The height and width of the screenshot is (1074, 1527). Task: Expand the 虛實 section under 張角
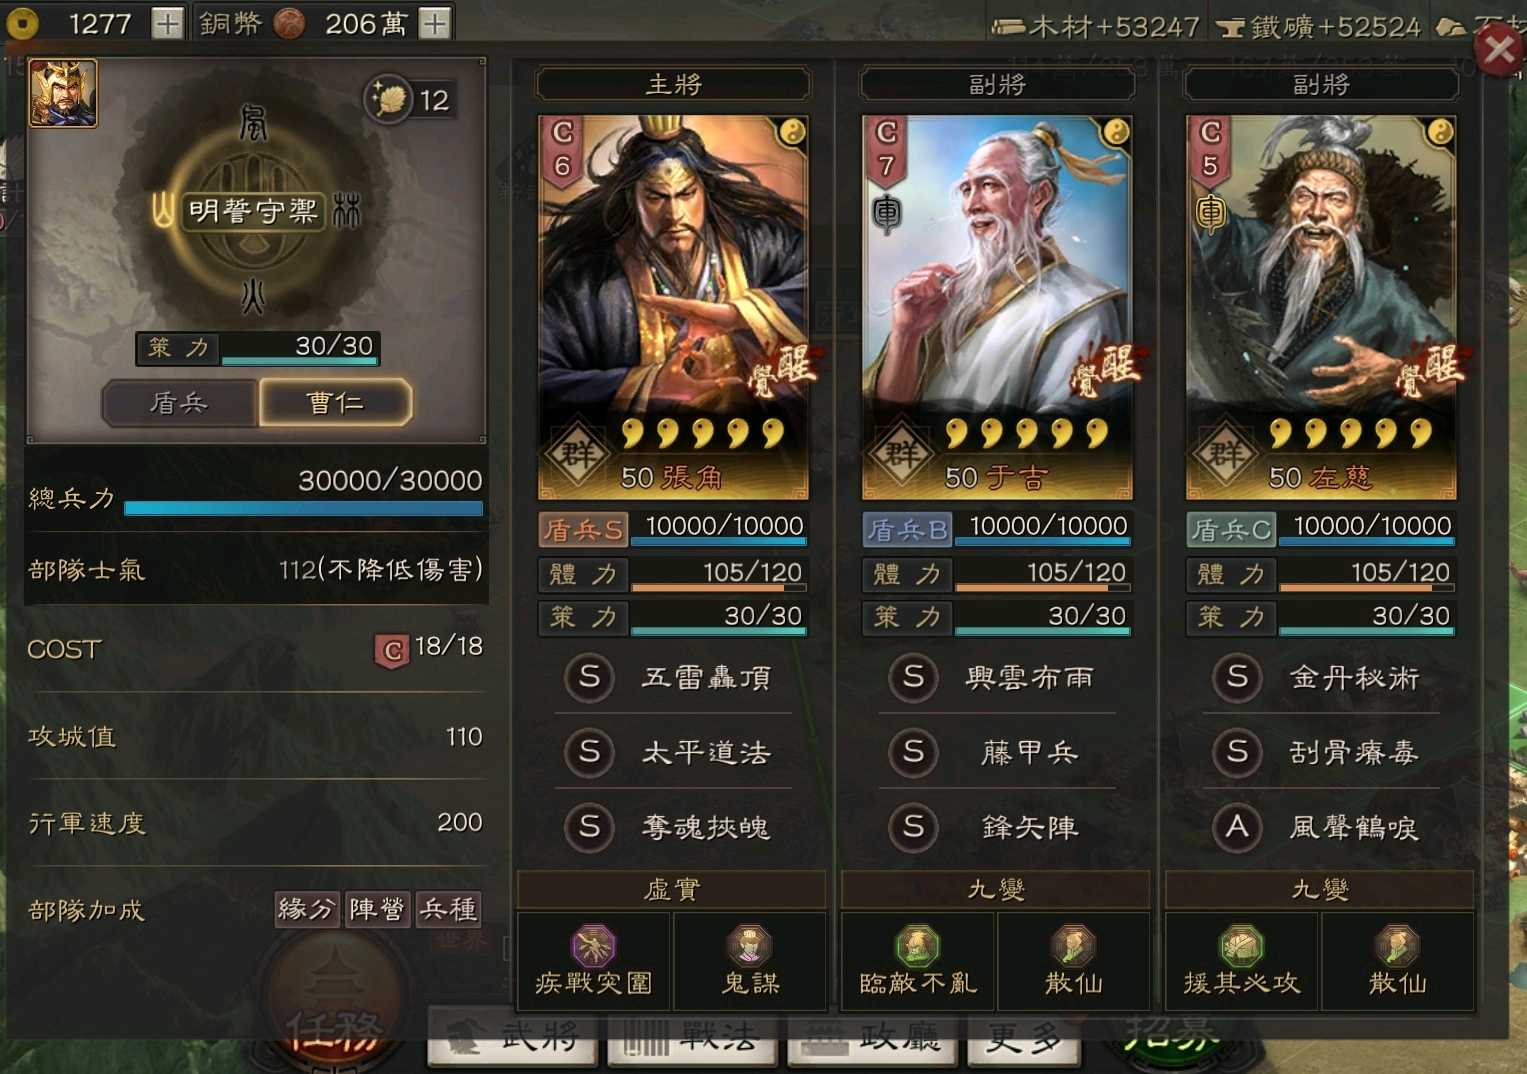(672, 889)
